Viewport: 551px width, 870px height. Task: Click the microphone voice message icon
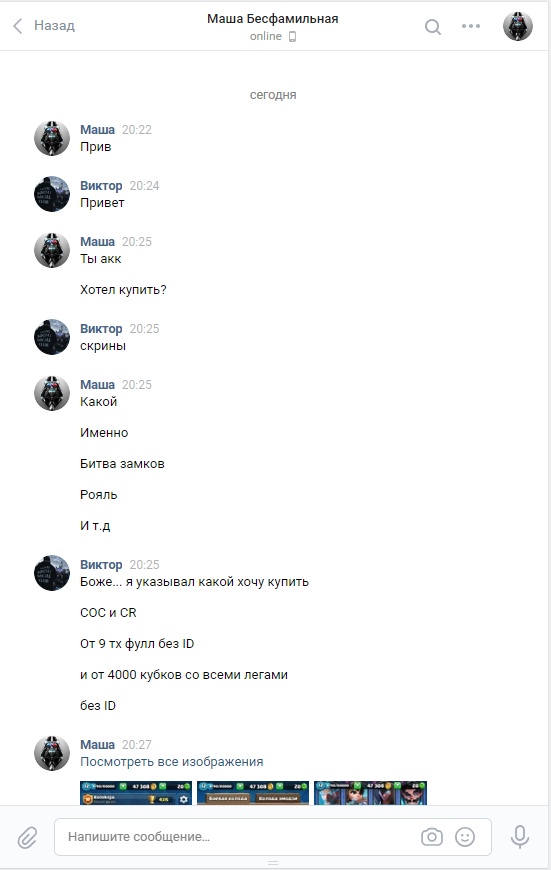point(520,837)
